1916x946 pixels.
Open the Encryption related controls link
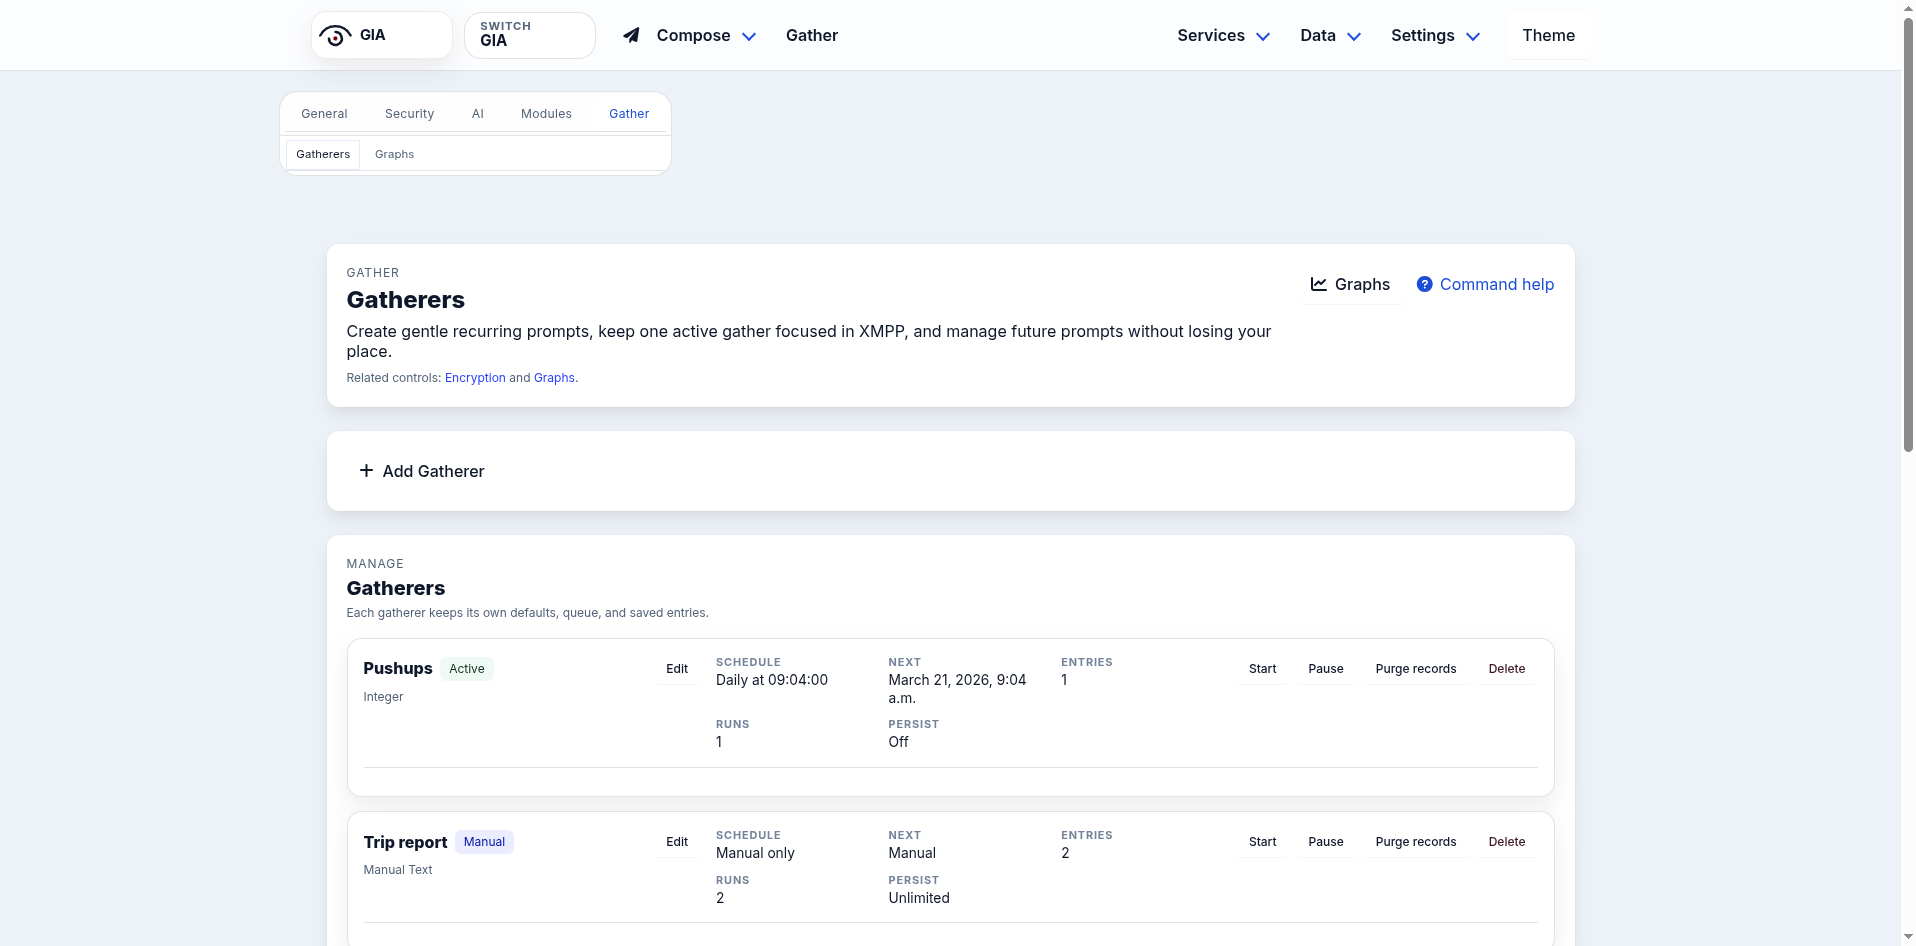475,378
